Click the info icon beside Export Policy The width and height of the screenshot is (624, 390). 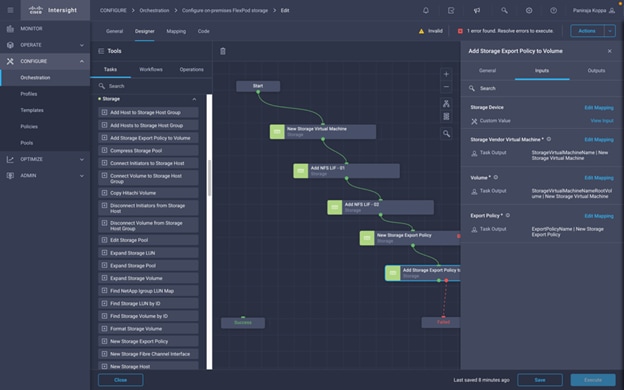[508, 215]
